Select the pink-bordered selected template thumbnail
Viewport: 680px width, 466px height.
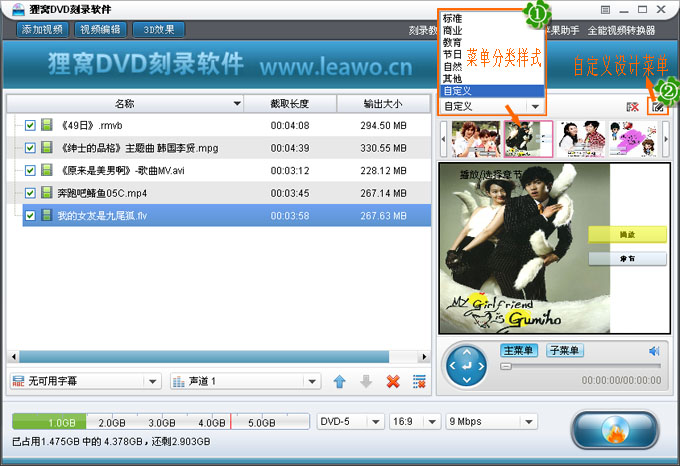(x=528, y=139)
